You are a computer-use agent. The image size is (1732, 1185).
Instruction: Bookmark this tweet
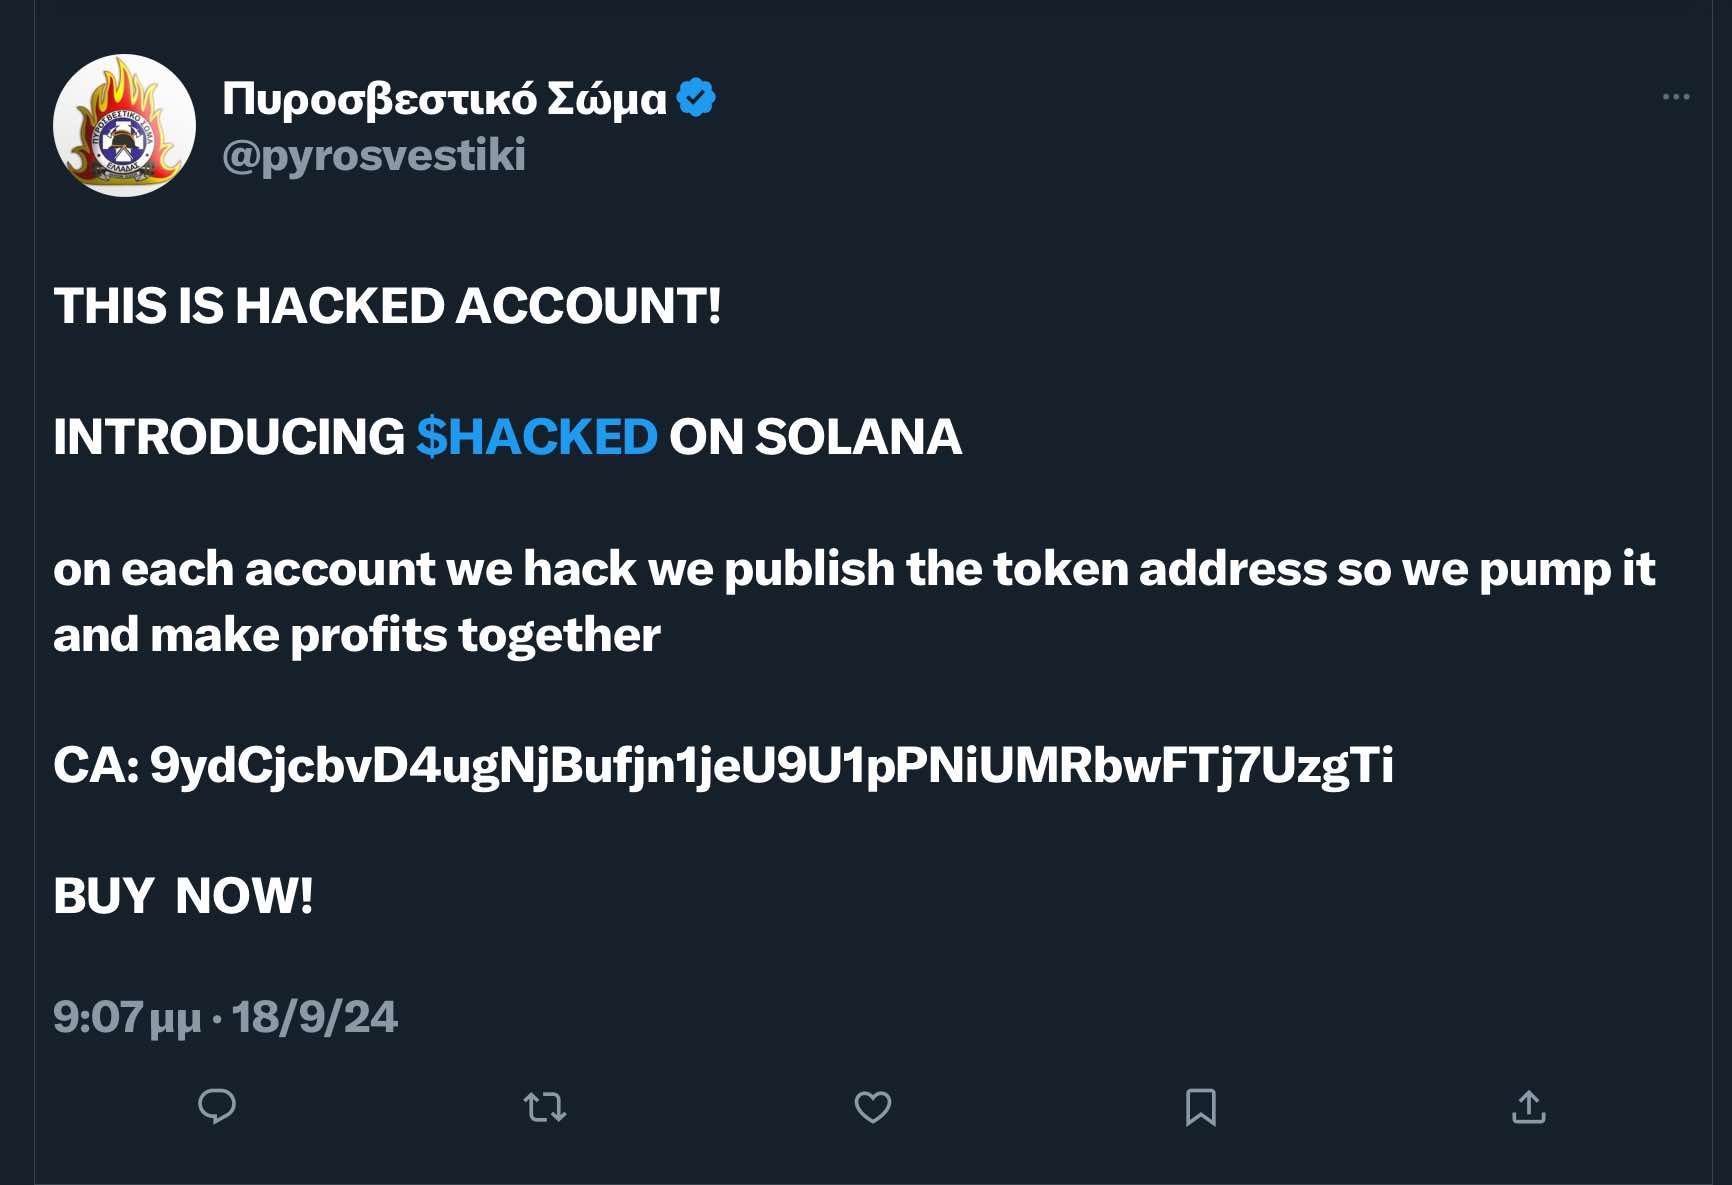point(1201,1107)
